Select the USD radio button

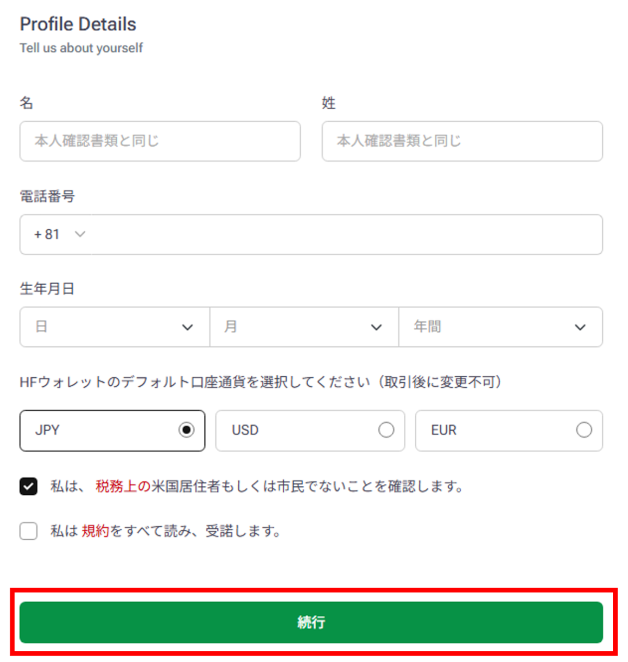(x=386, y=430)
